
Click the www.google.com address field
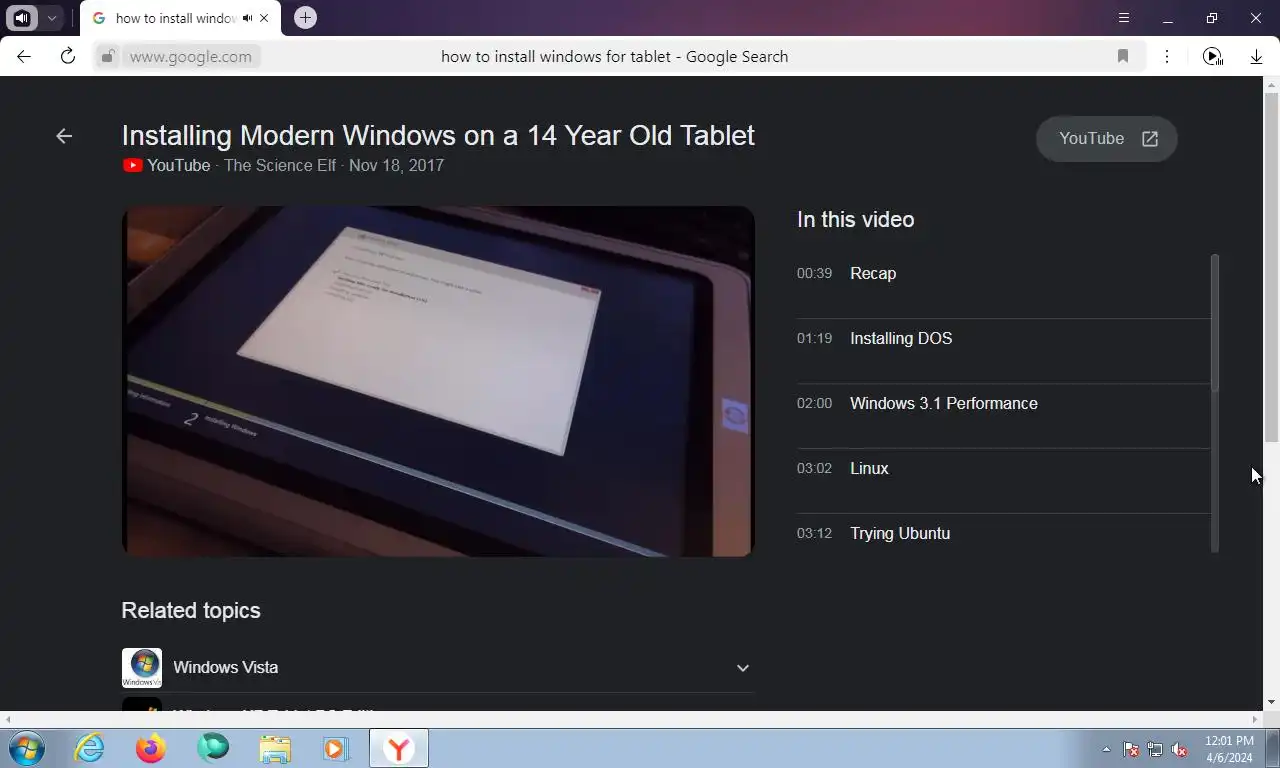(190, 57)
